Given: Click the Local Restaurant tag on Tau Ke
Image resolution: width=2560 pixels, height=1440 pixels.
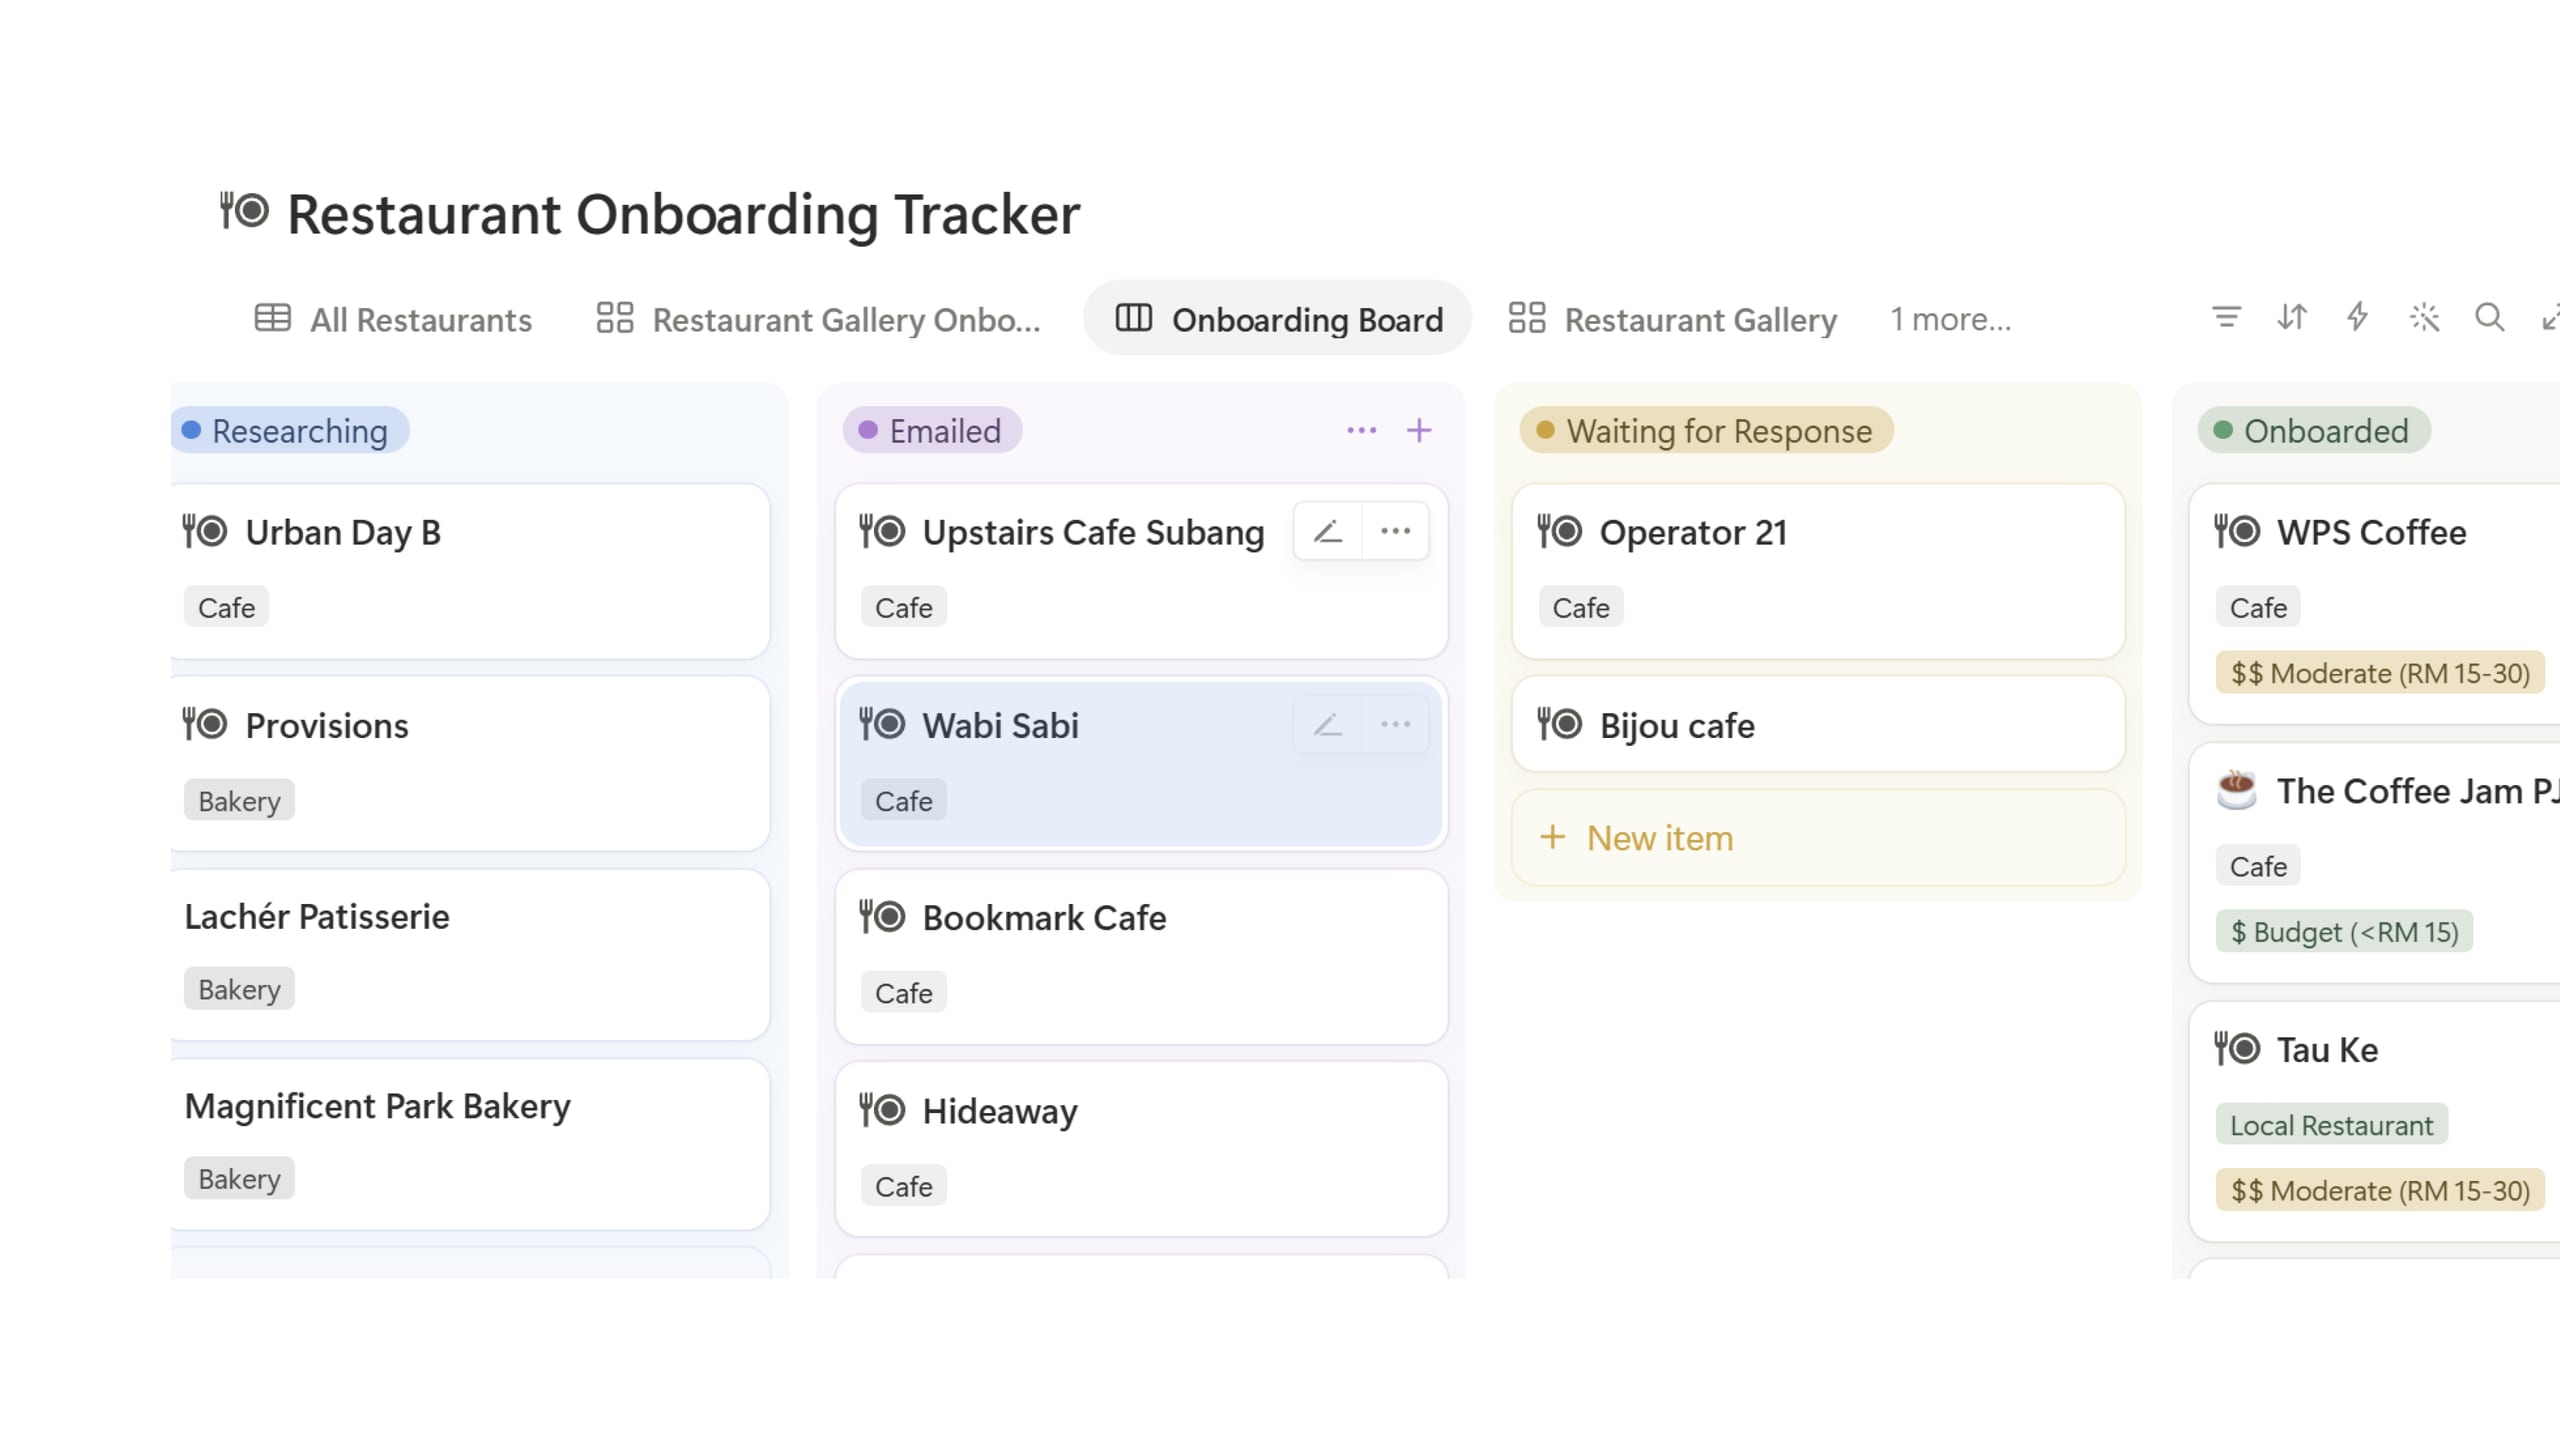Looking at the screenshot, I should (x=2331, y=1125).
